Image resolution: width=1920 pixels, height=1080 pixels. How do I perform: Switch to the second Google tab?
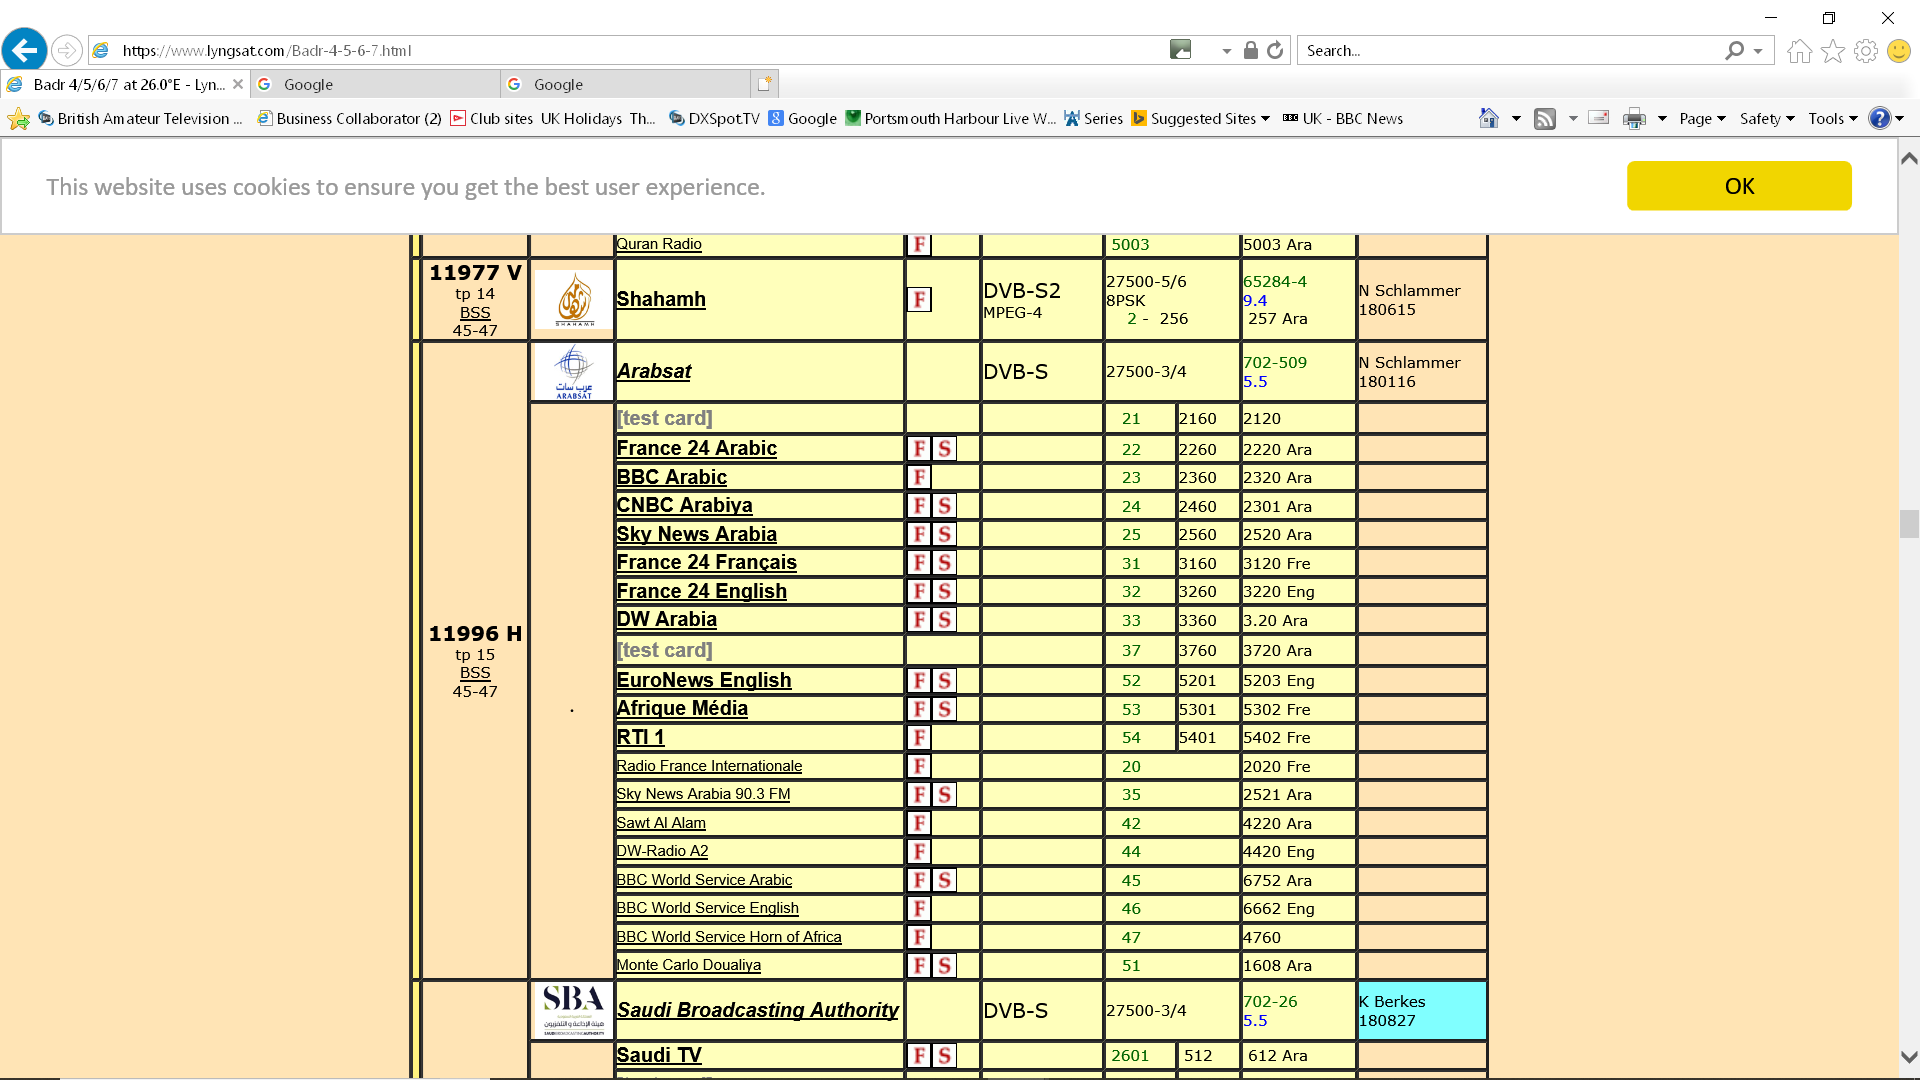point(625,84)
